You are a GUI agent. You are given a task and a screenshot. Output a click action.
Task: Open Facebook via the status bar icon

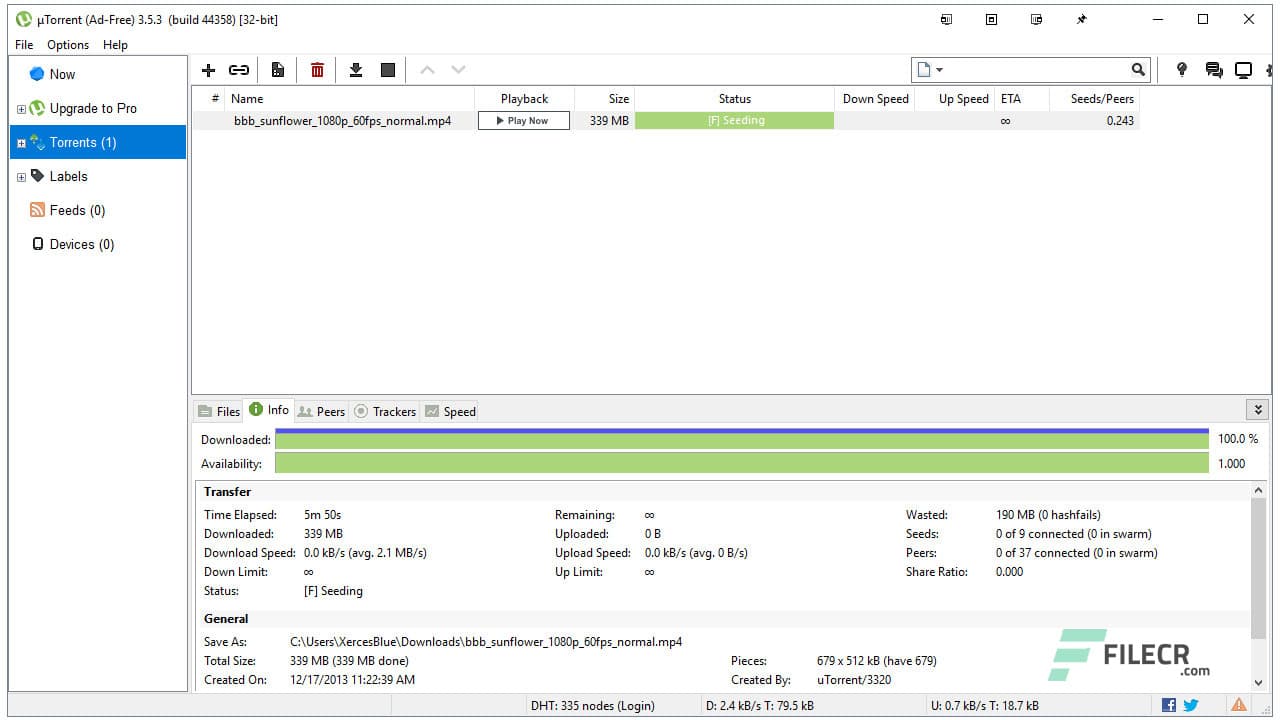click(x=1168, y=705)
